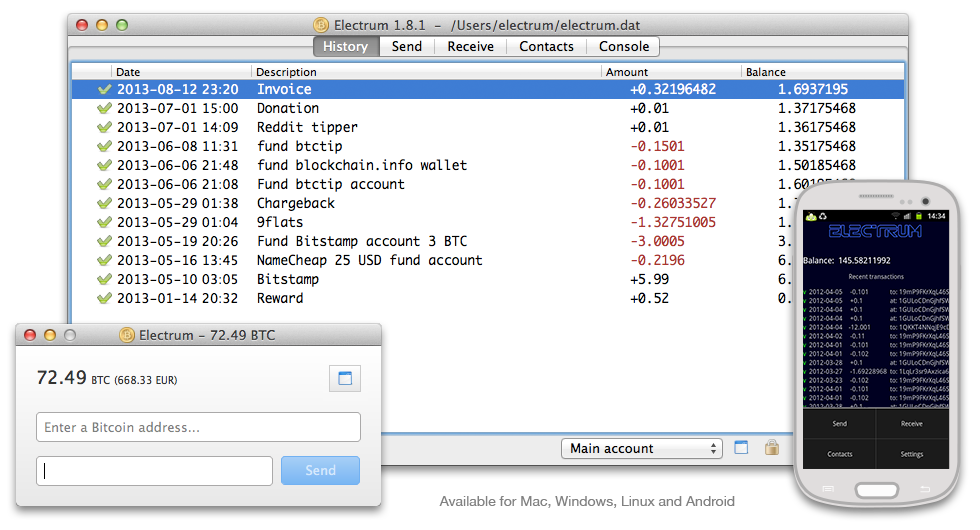Click the window icon button in lite wallet
The height and width of the screenshot is (530, 980).
pos(345,378)
